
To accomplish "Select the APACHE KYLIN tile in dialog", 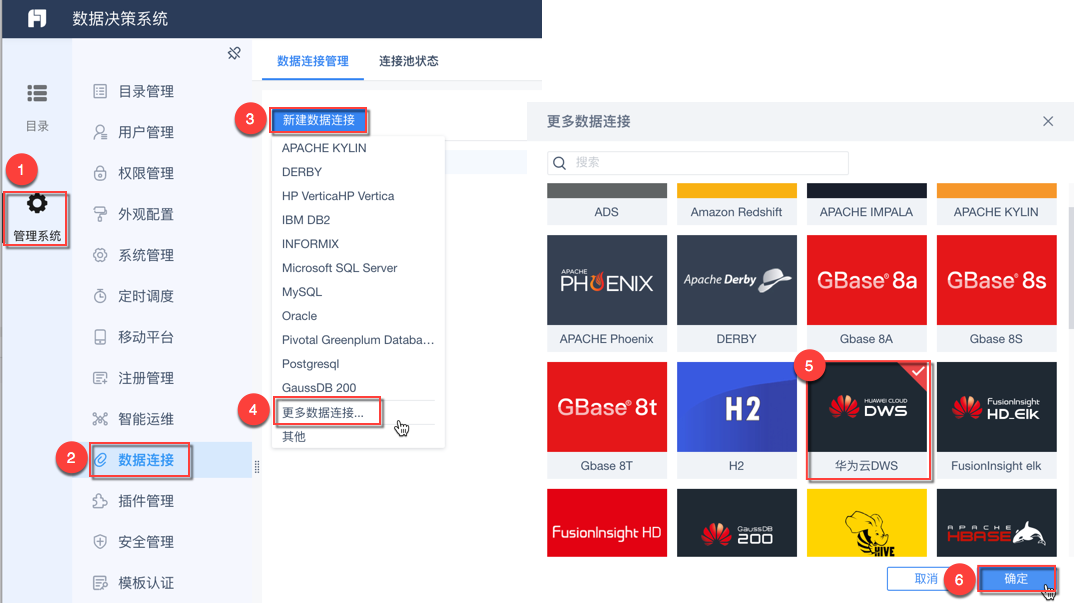I will pyautogui.click(x=997, y=204).
